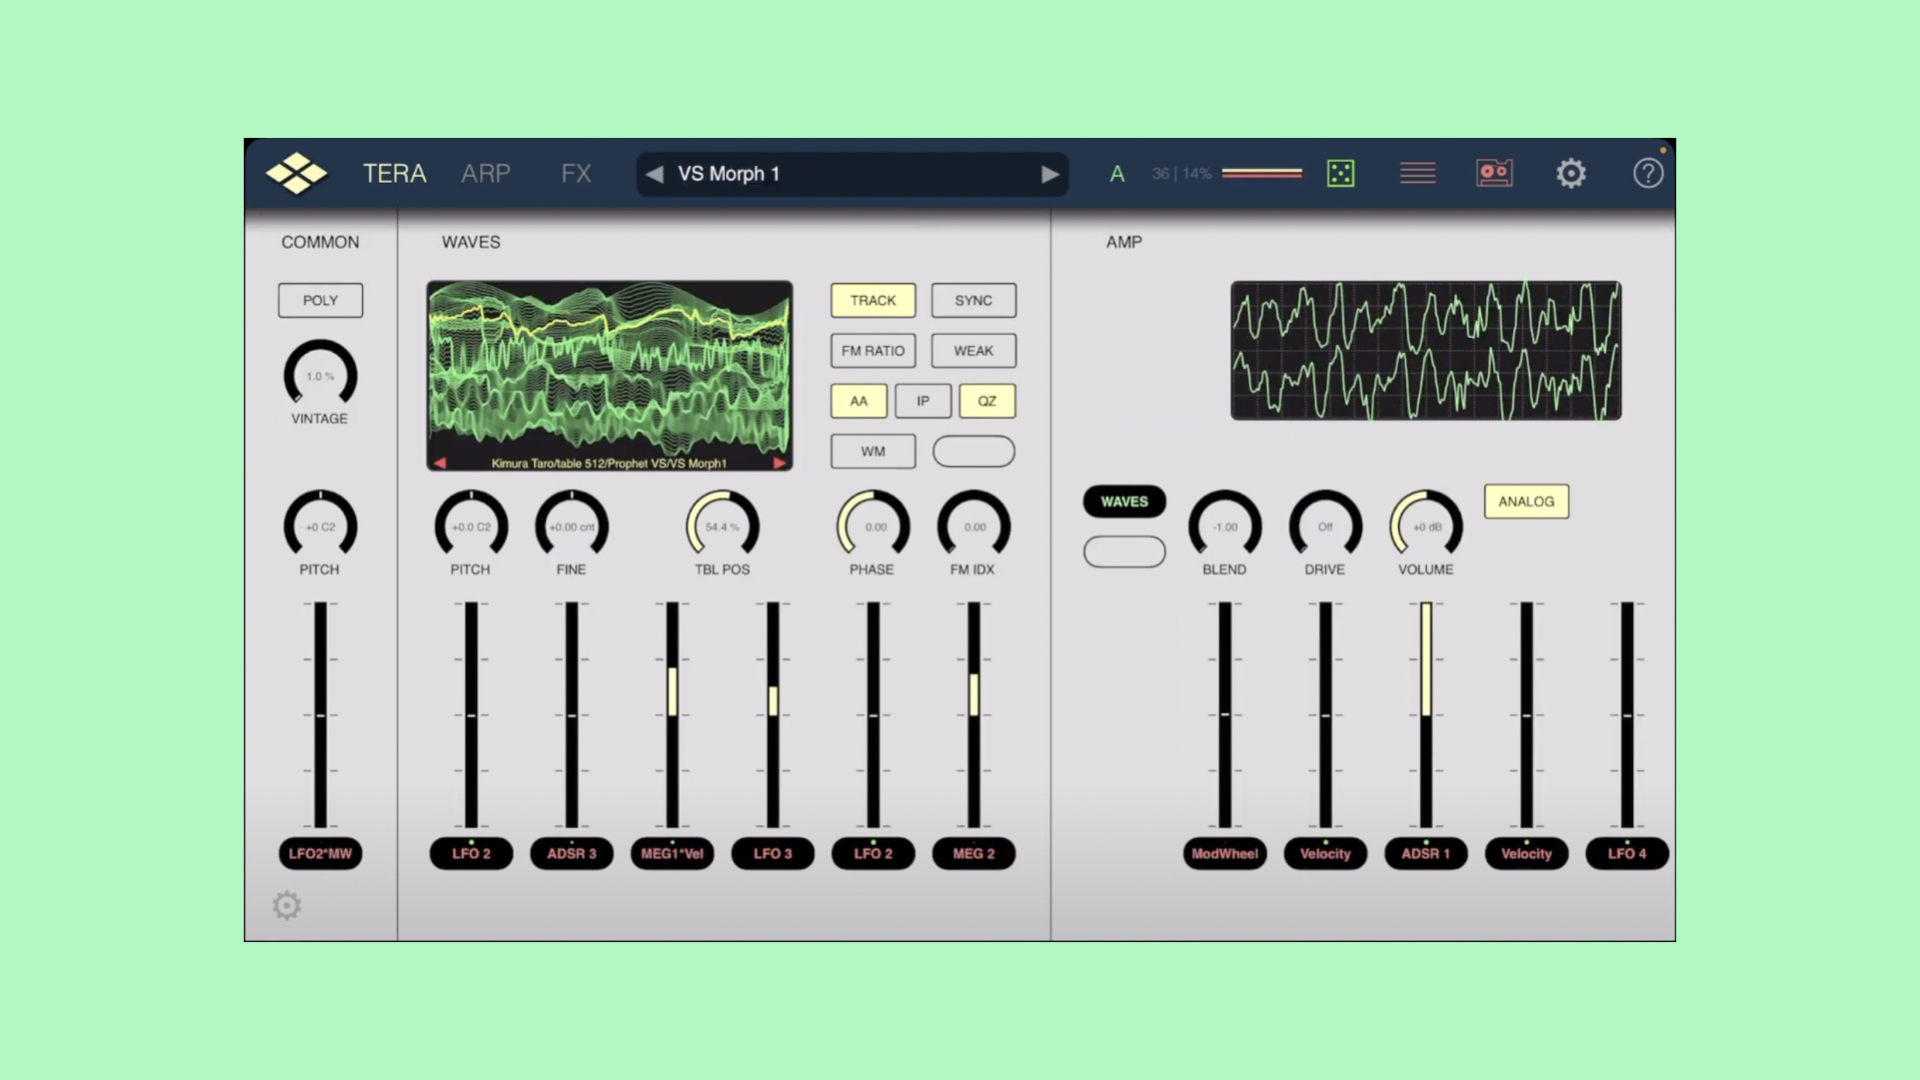Open settings with the top gear icon

tap(1571, 173)
